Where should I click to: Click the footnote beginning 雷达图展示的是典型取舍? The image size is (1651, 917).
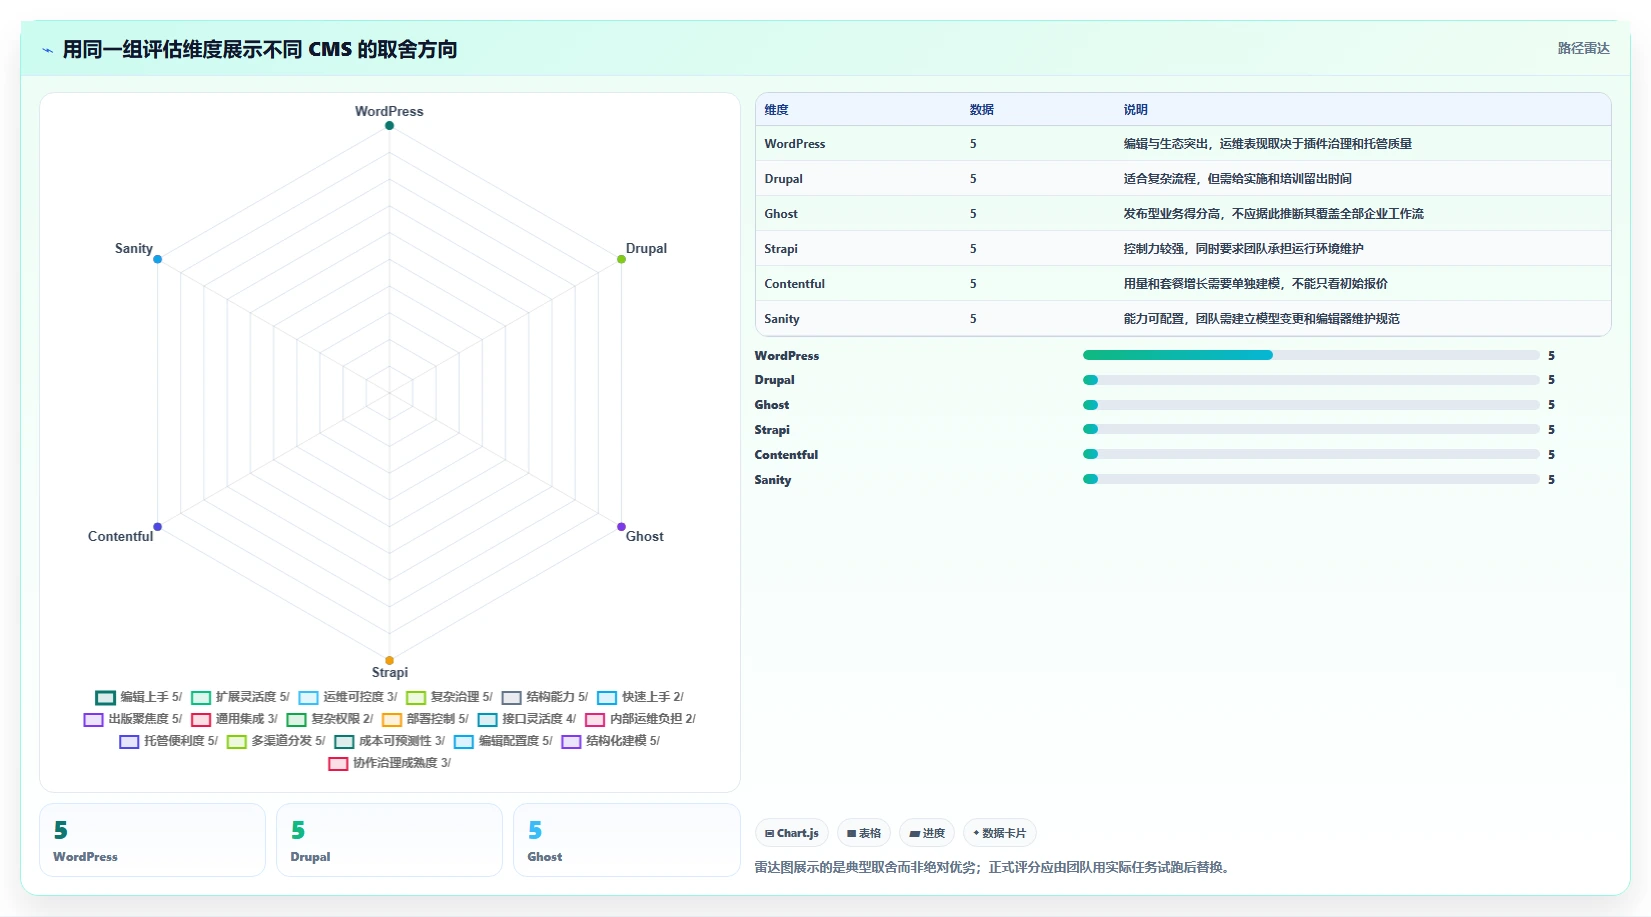994,867
